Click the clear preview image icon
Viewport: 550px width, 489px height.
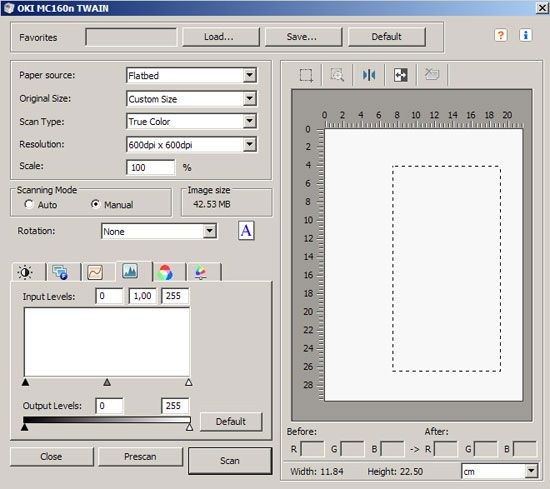pos(432,74)
